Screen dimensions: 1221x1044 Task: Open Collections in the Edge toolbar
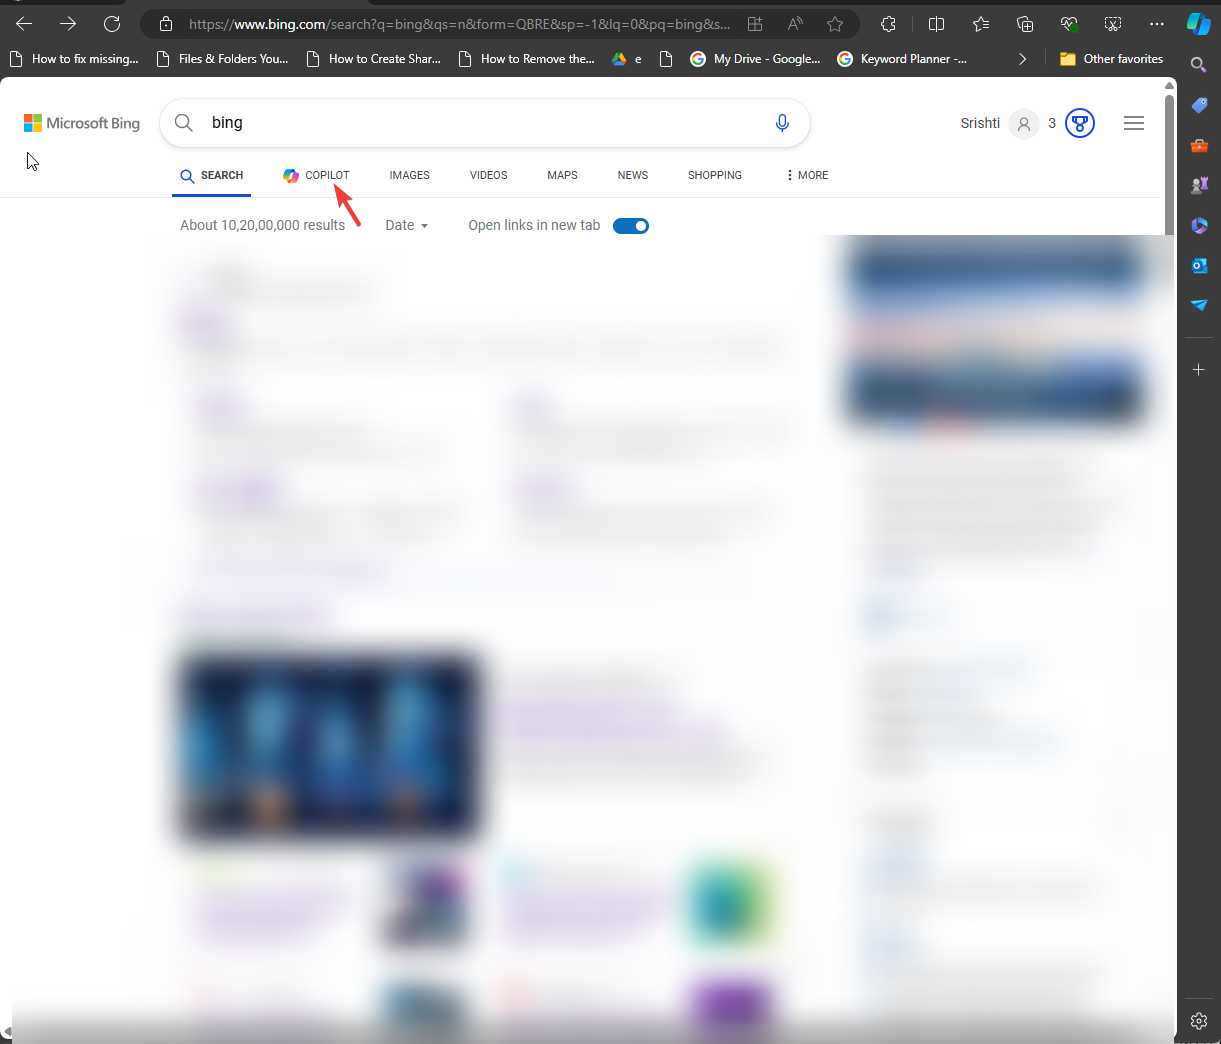point(1024,24)
